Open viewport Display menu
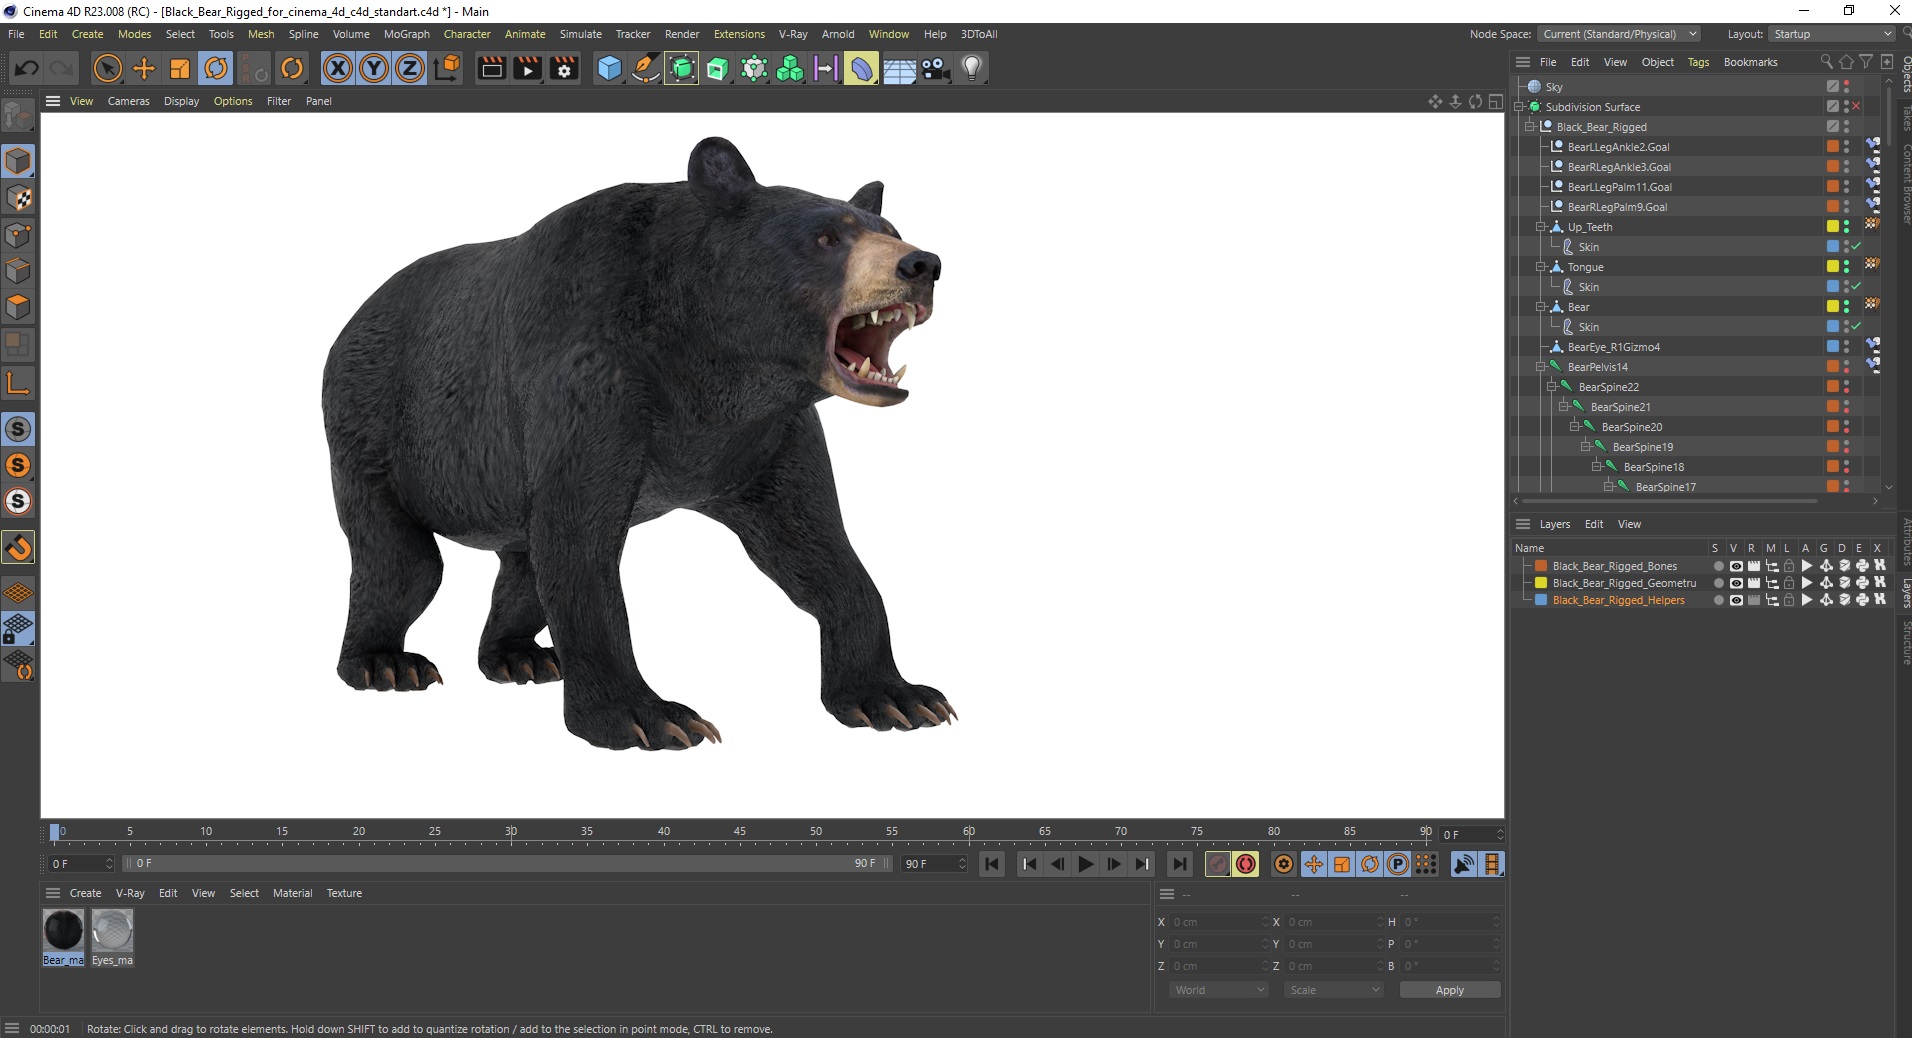The height and width of the screenshot is (1038, 1912). (x=181, y=101)
